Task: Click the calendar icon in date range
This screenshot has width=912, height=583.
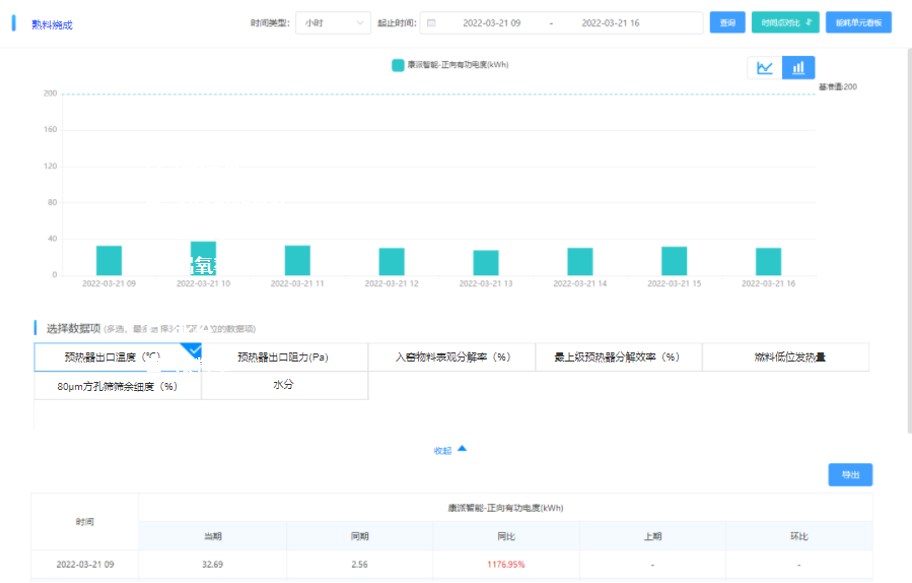Action: pyautogui.click(x=431, y=23)
